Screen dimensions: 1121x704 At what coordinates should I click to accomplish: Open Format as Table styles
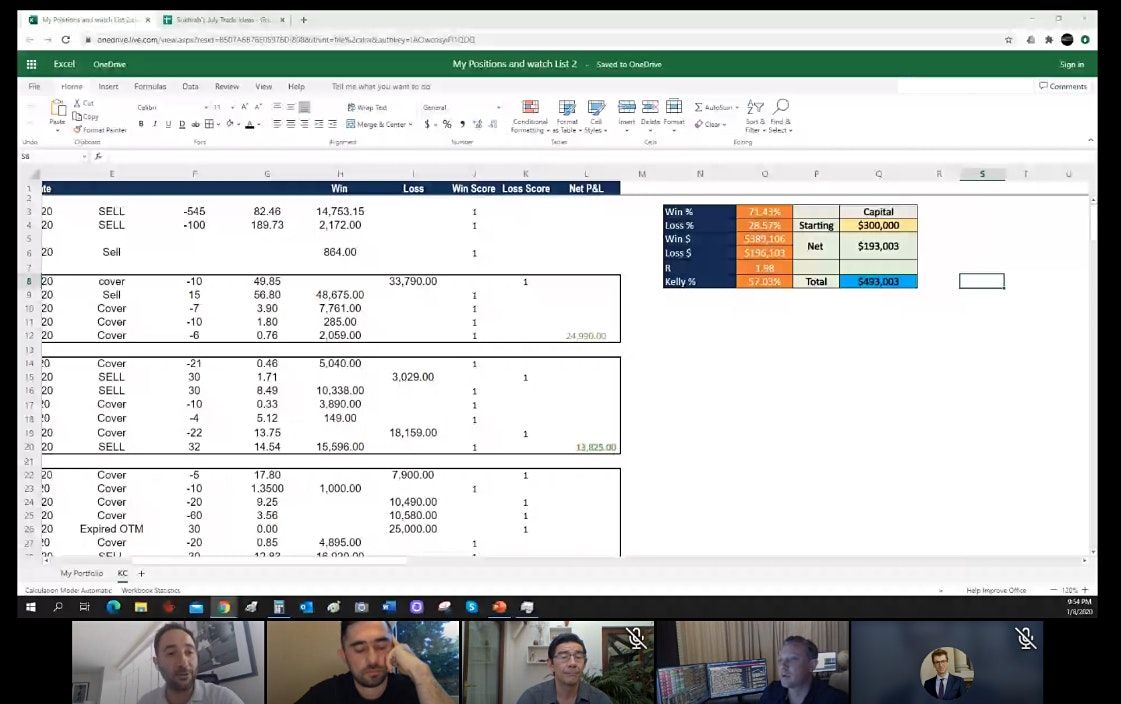pyautogui.click(x=567, y=108)
